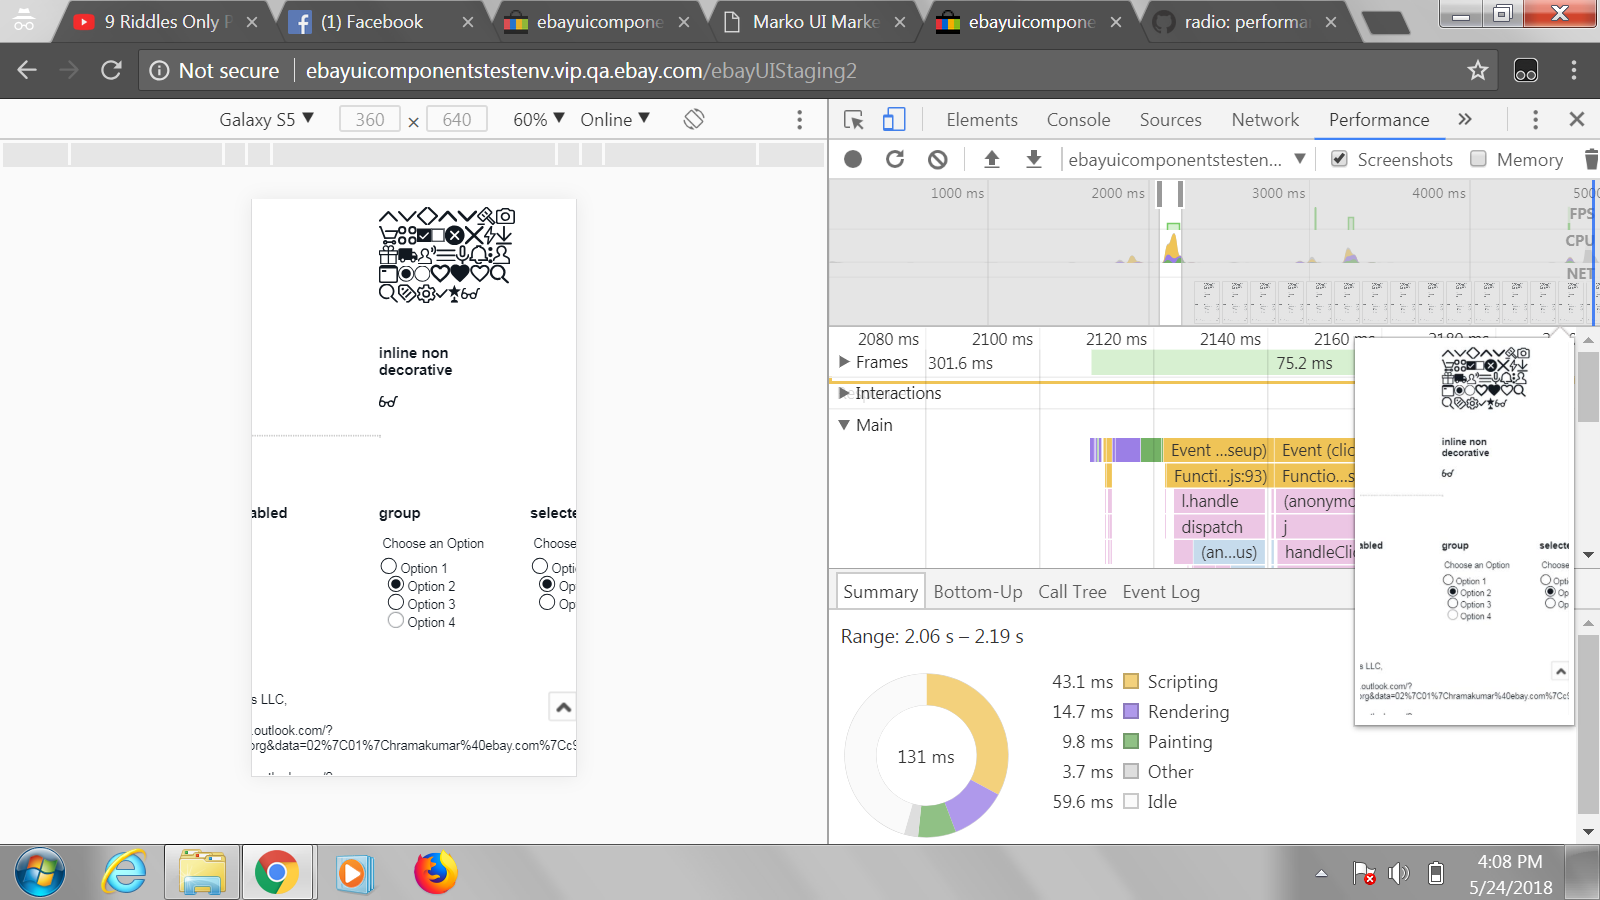The image size is (1600, 900).
Task: Open File Explorer from taskbar
Action: coord(202,873)
